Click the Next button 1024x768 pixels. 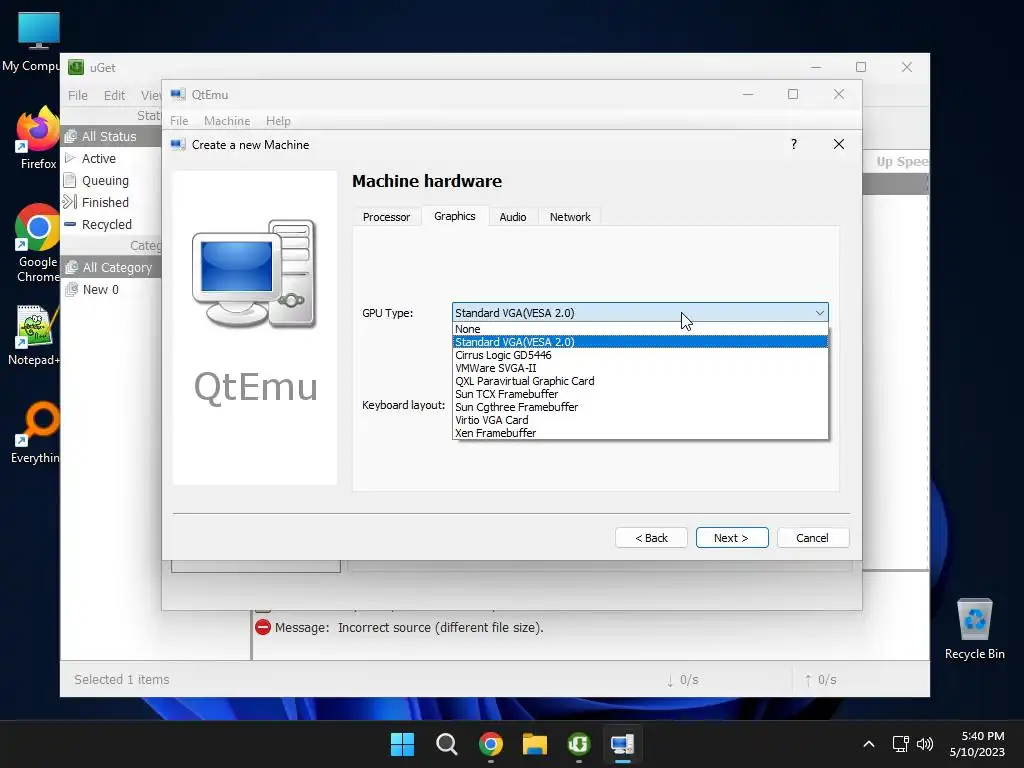click(x=731, y=537)
